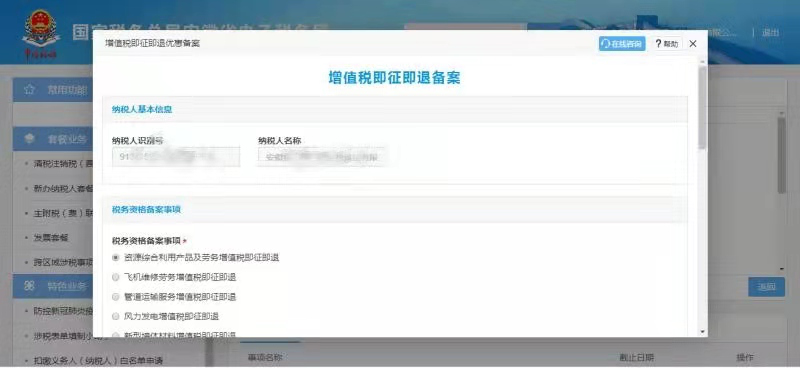Image resolution: width=800 pixels, height=368 pixels.
Task: Open 发票套餐 in the sidebar
Action: 51,238
